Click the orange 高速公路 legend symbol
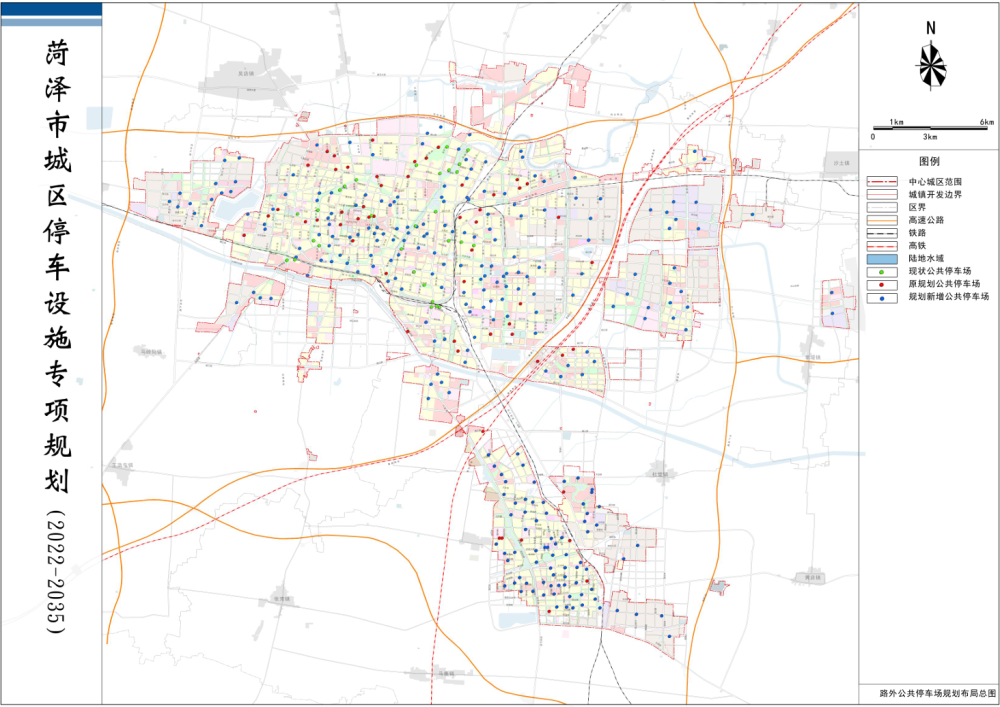This screenshot has width=1000, height=707. (x=882, y=220)
